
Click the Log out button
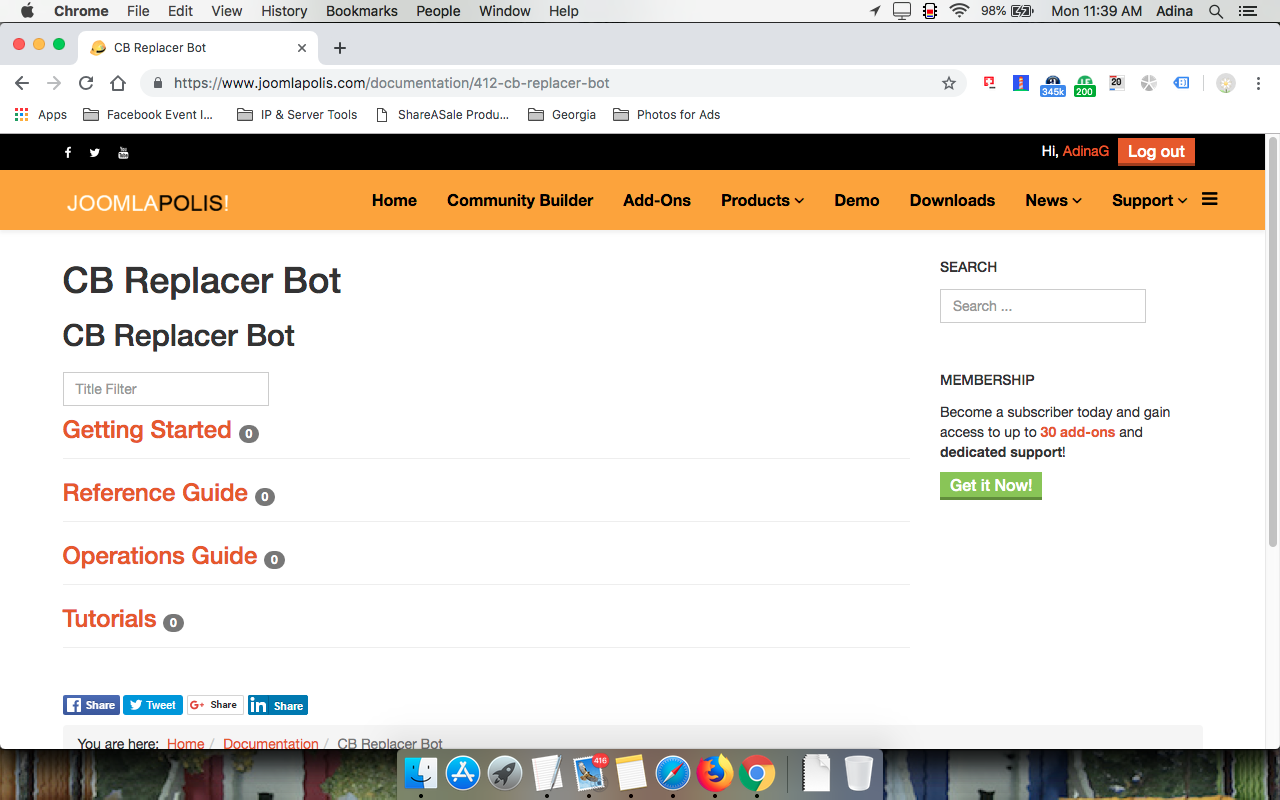click(x=1156, y=152)
